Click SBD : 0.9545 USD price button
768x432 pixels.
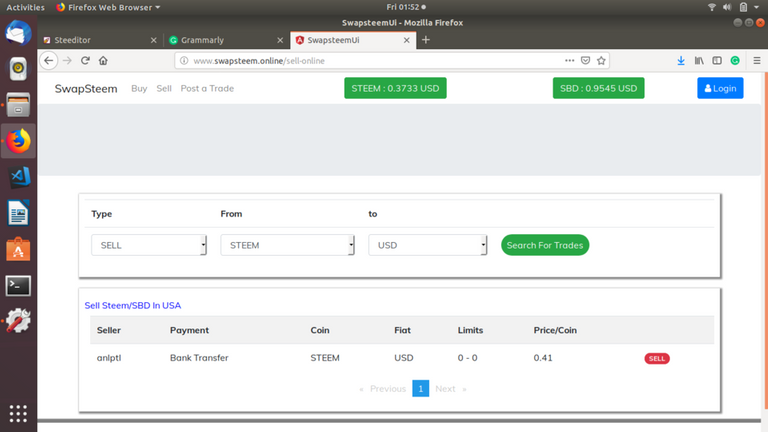(x=599, y=88)
